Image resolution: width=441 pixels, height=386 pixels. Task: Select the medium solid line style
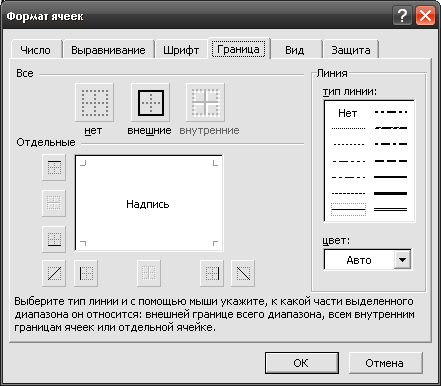(391, 177)
